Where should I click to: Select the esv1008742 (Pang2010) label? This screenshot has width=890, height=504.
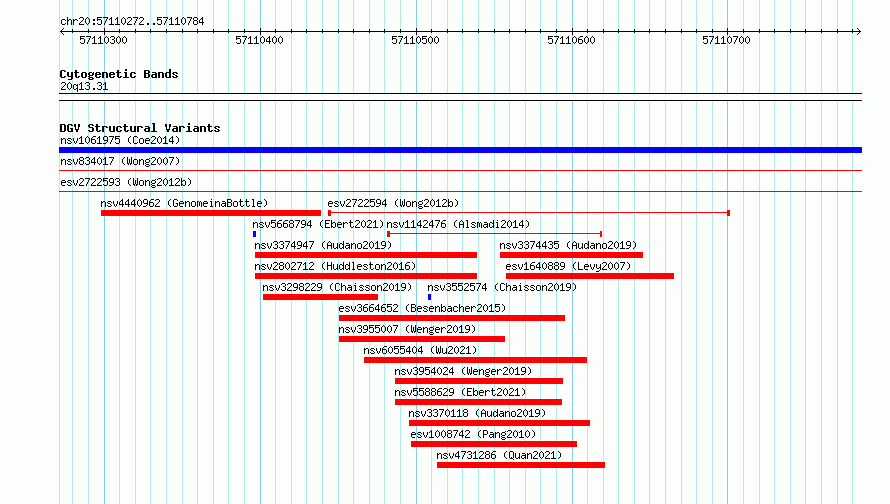tap(473, 434)
